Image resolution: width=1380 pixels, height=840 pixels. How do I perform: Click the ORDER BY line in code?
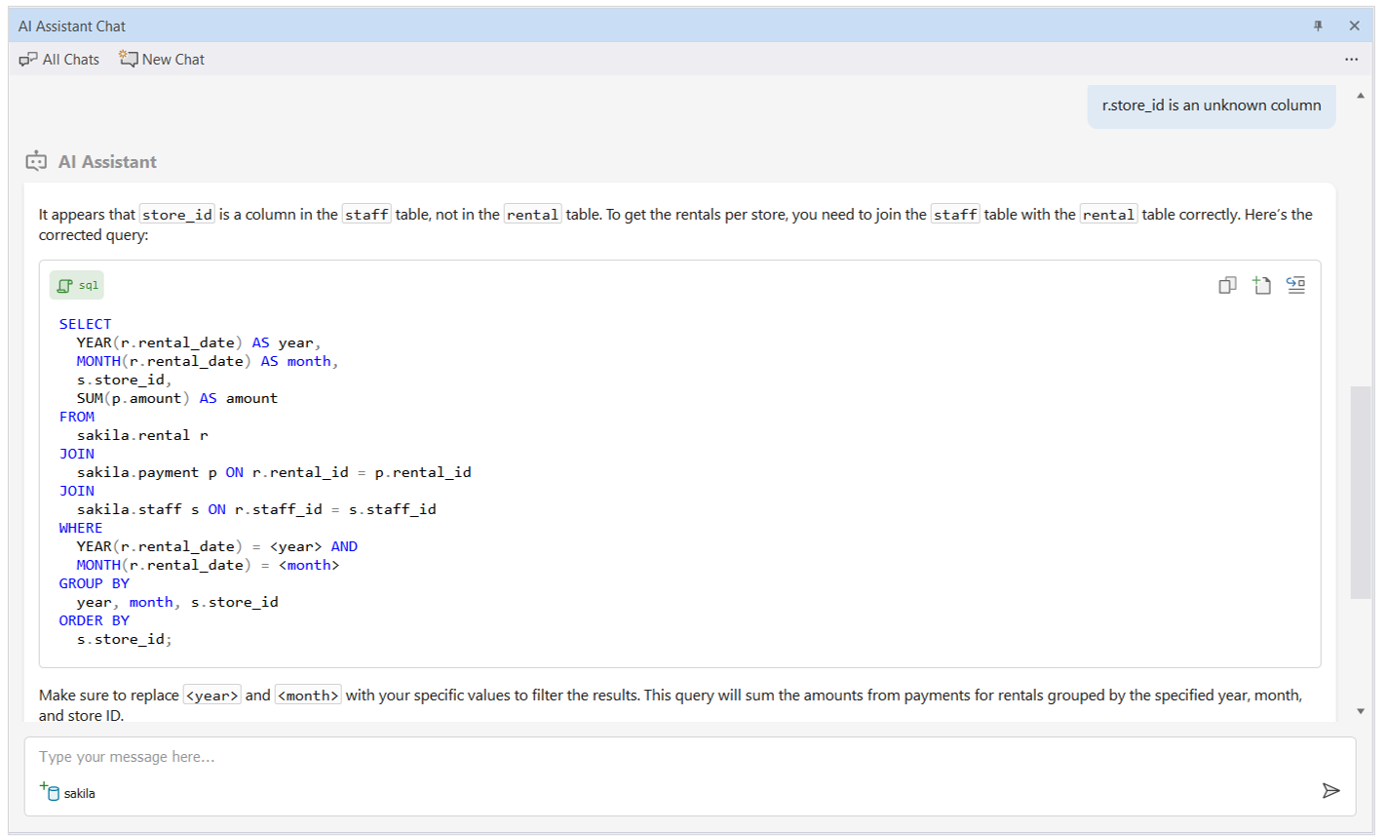tap(94, 620)
